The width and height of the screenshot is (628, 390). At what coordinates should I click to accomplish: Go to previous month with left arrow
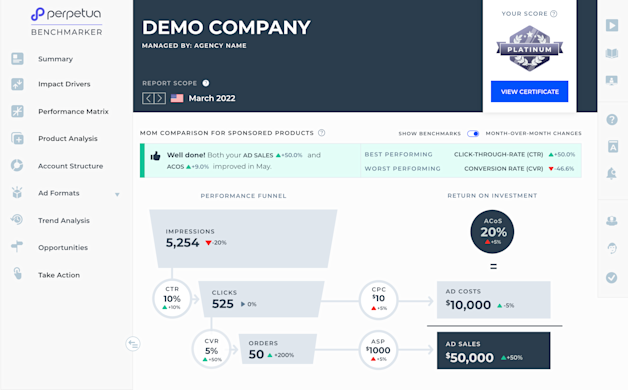coord(148,98)
